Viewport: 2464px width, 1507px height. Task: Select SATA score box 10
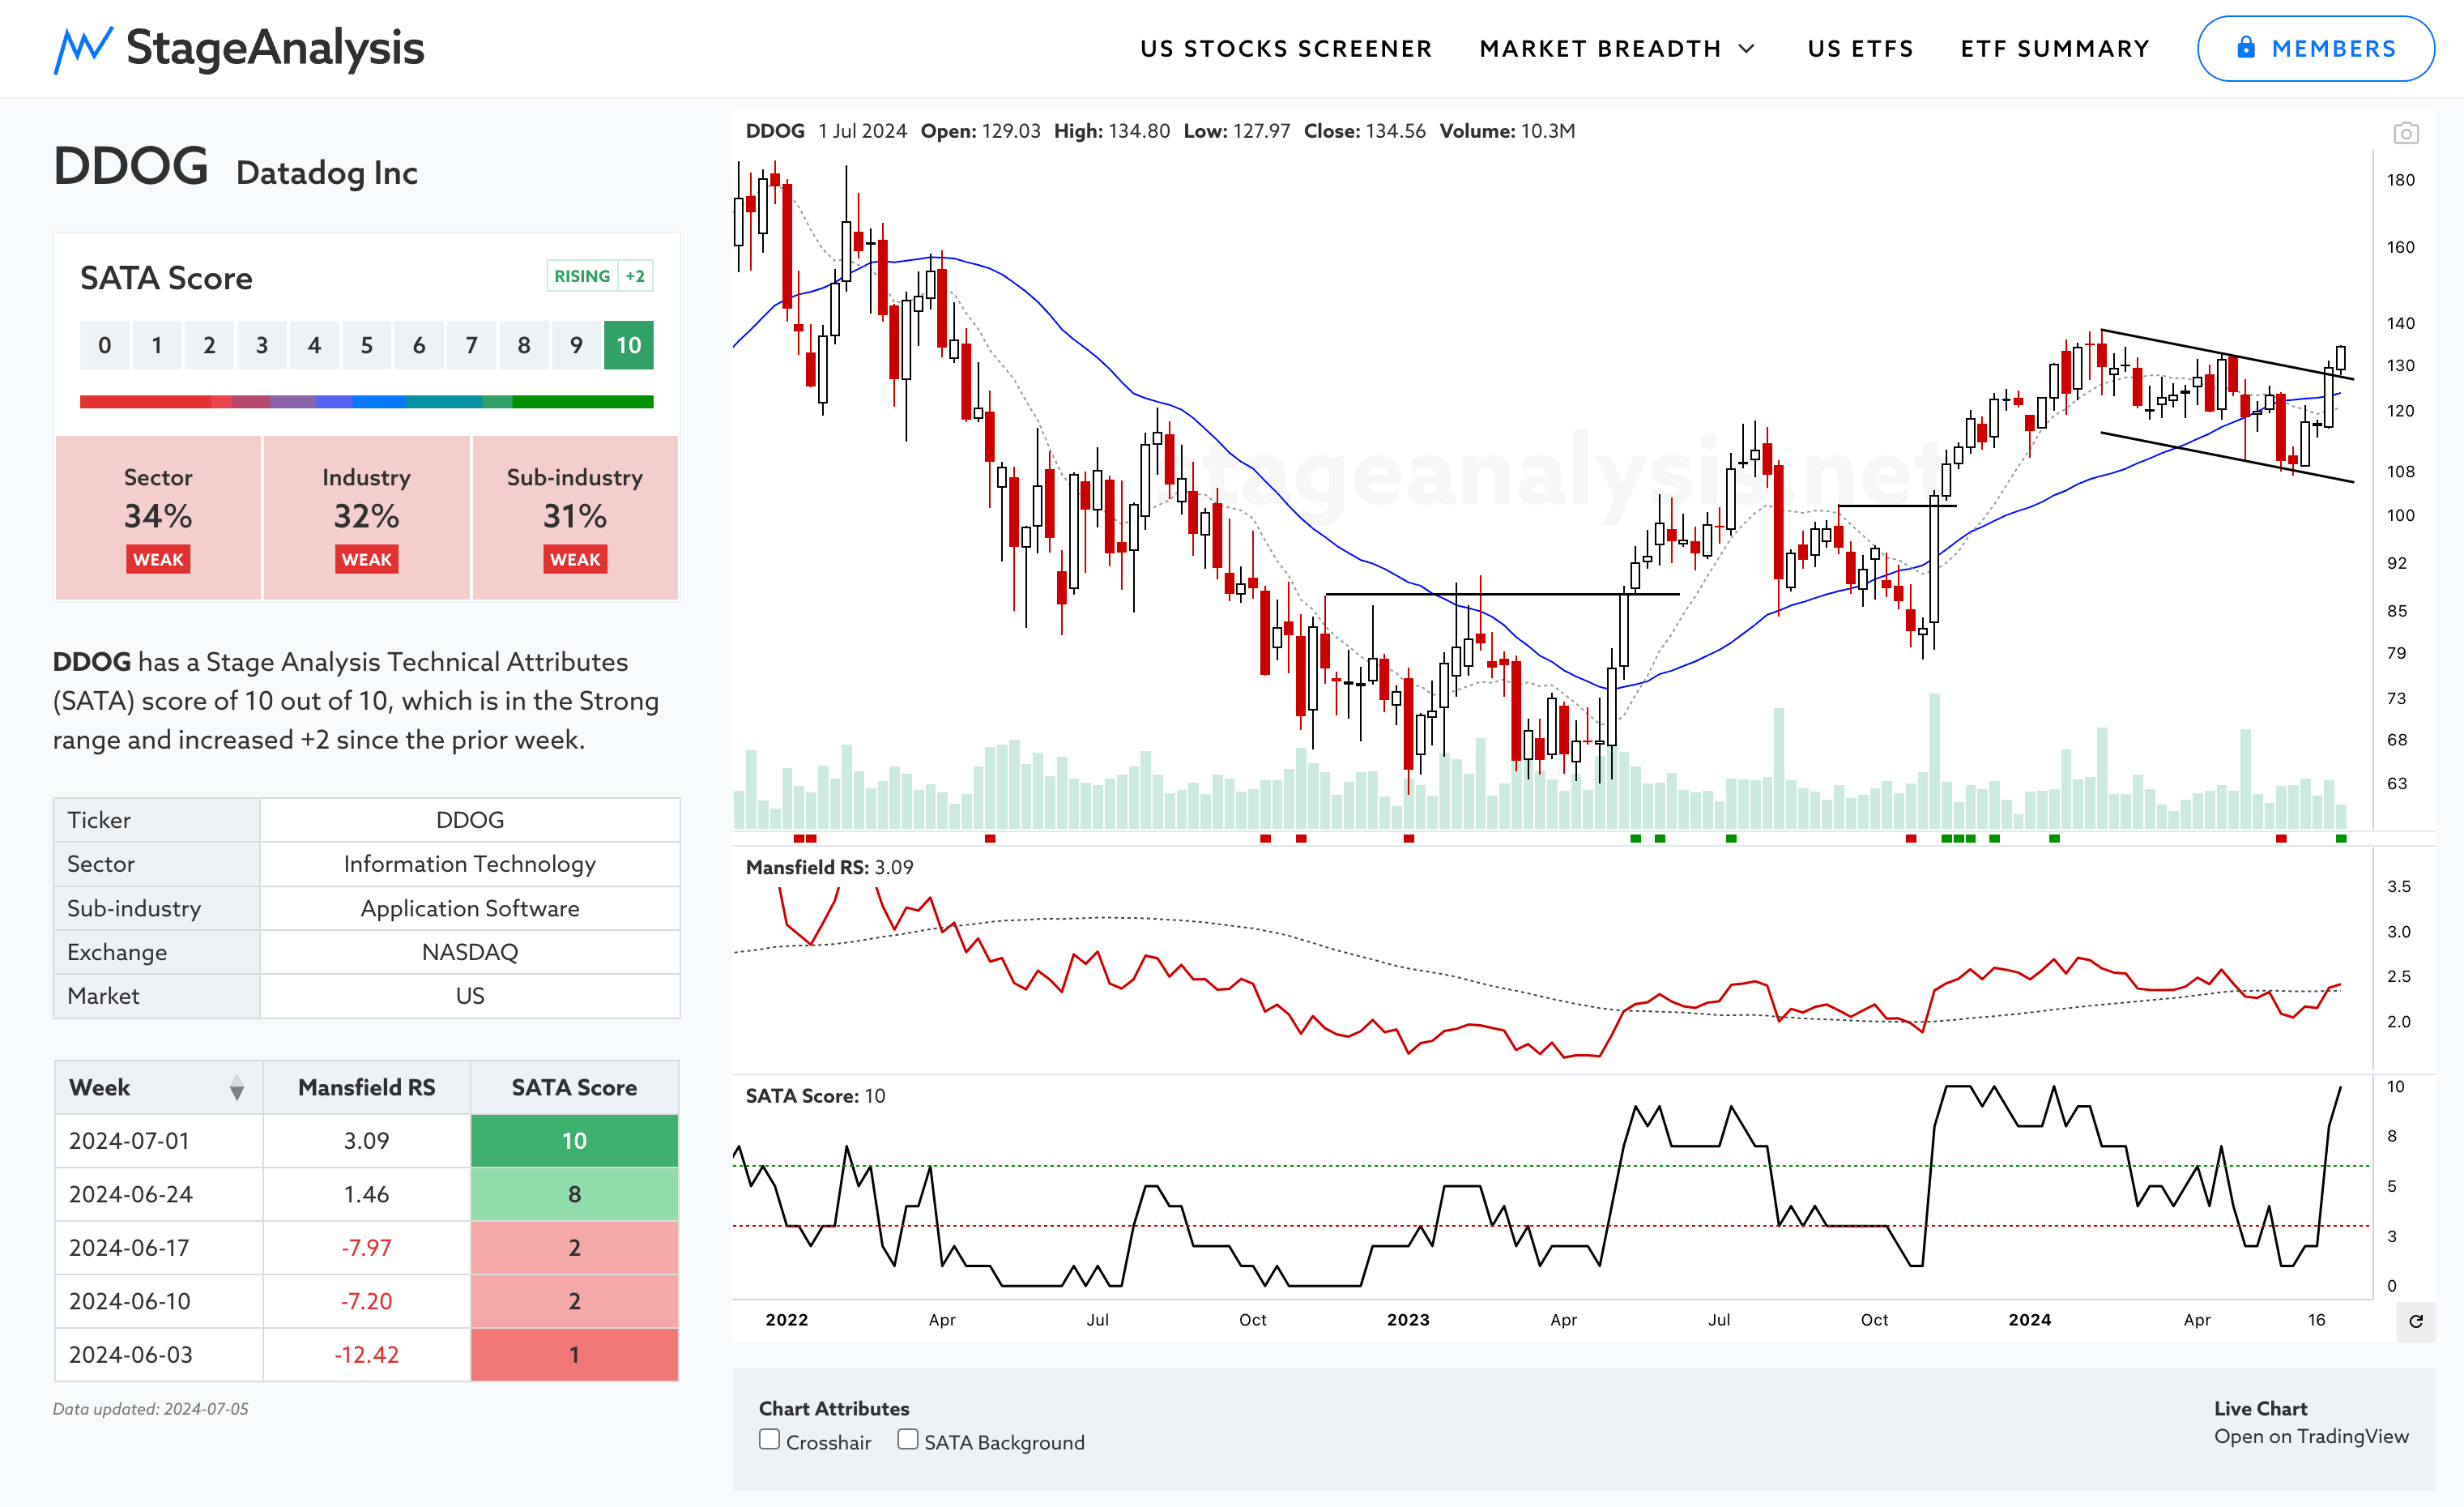628,345
